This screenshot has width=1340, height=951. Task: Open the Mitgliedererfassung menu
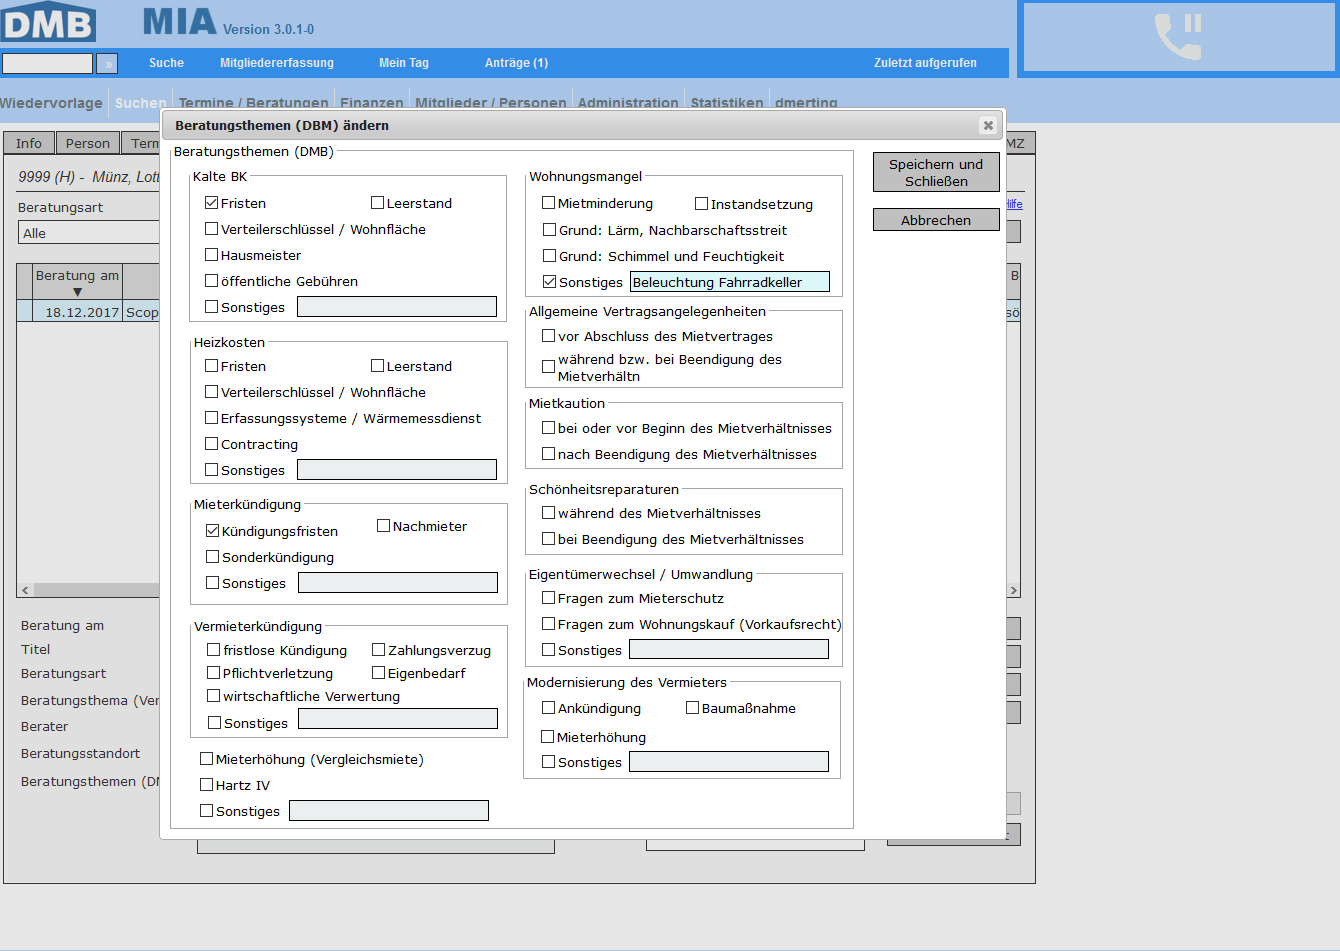pyautogui.click(x=277, y=62)
